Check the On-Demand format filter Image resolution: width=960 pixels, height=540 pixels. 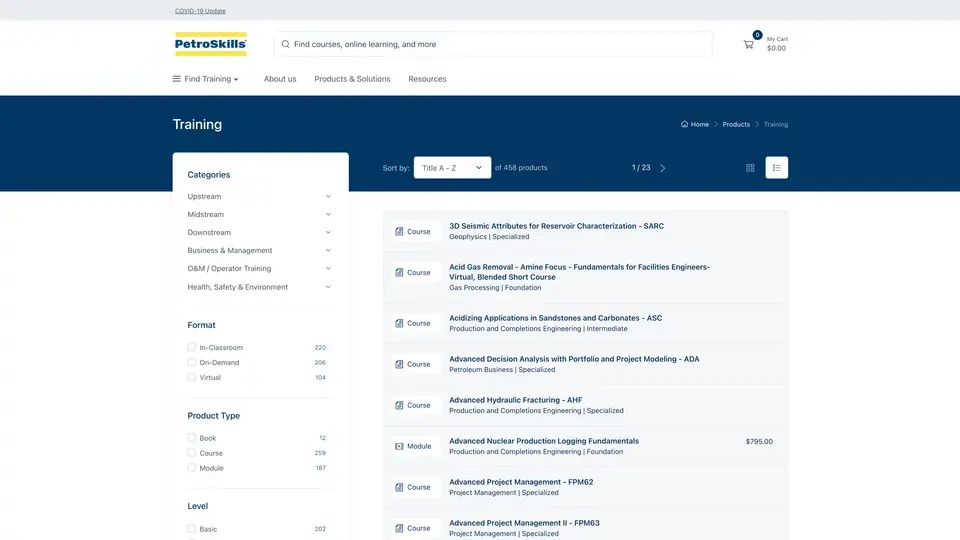click(x=192, y=362)
